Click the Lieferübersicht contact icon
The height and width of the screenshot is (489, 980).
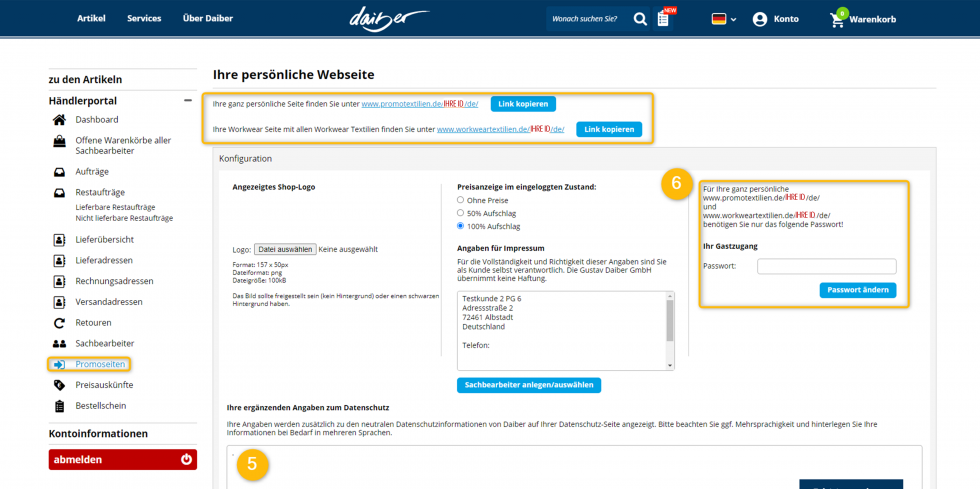(x=59, y=239)
